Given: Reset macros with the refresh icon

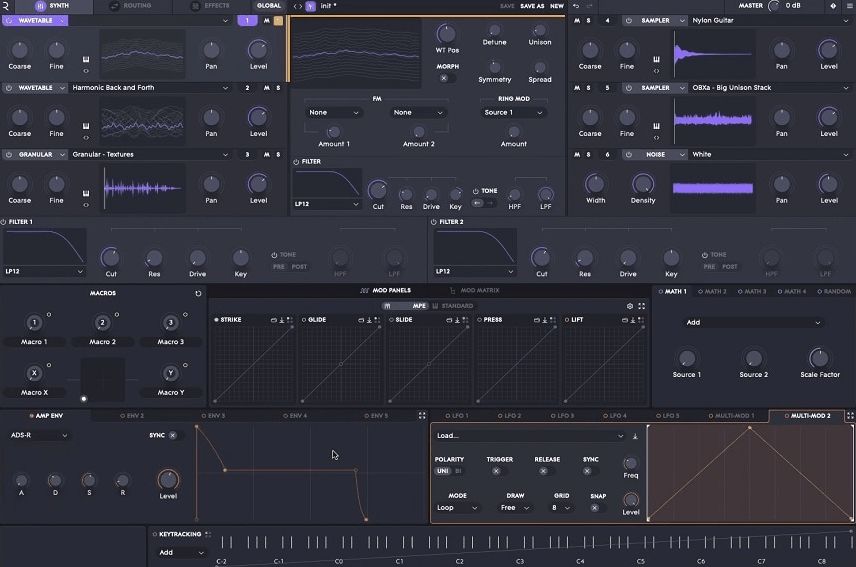Looking at the screenshot, I should coord(198,293).
